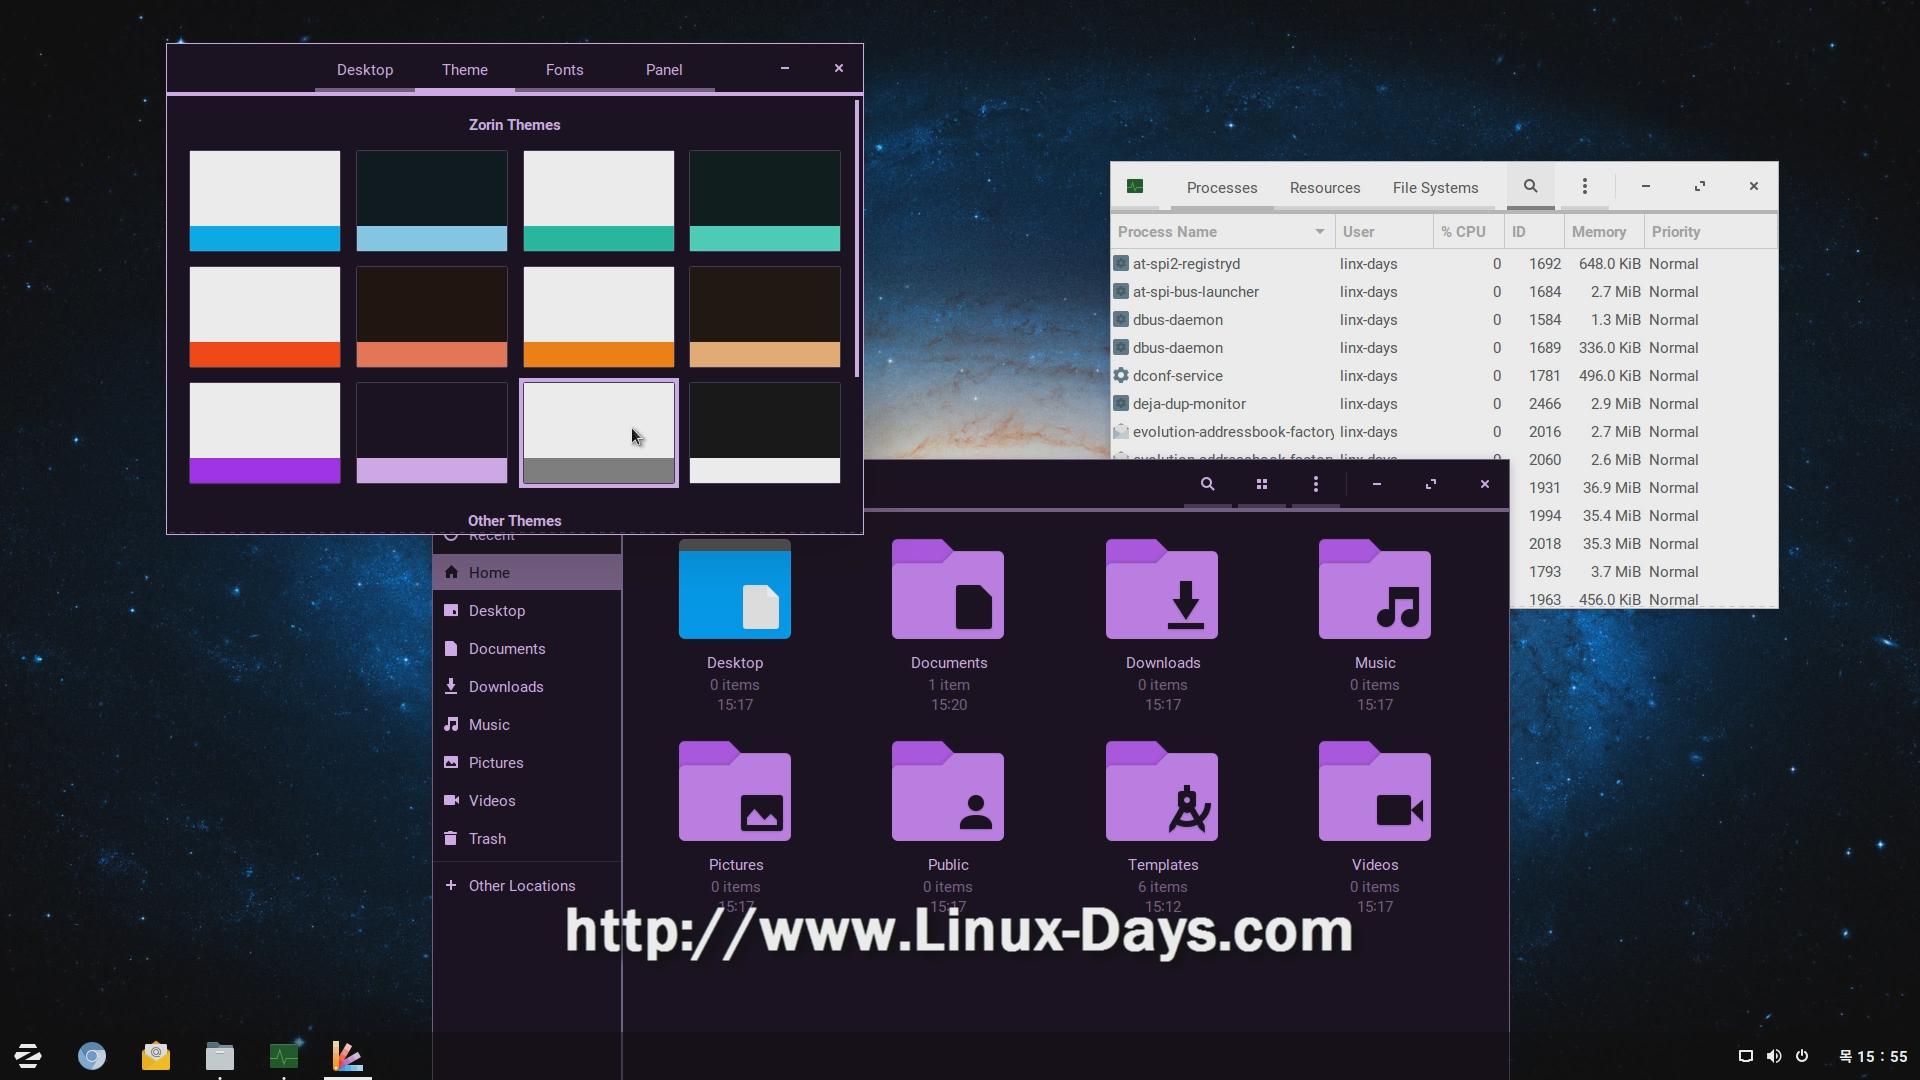Choose the dark orange Zorin theme
This screenshot has height=1080, width=1920.
(765, 317)
